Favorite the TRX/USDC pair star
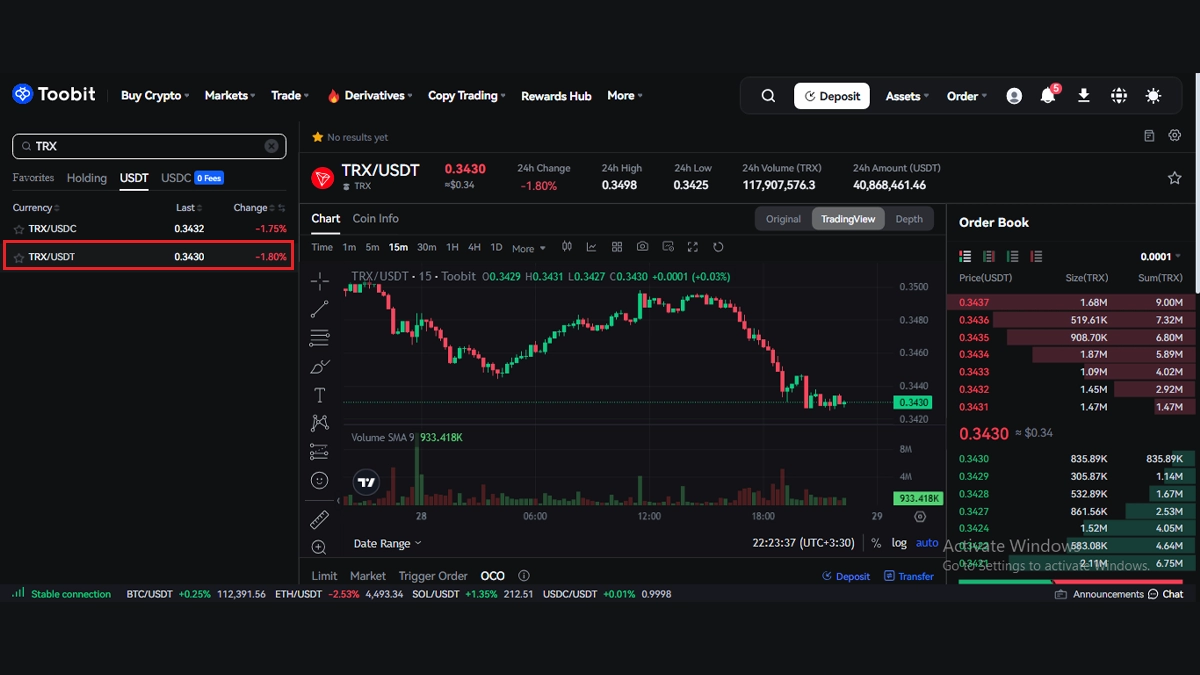Screen dimensions: 1200x675 19,229
